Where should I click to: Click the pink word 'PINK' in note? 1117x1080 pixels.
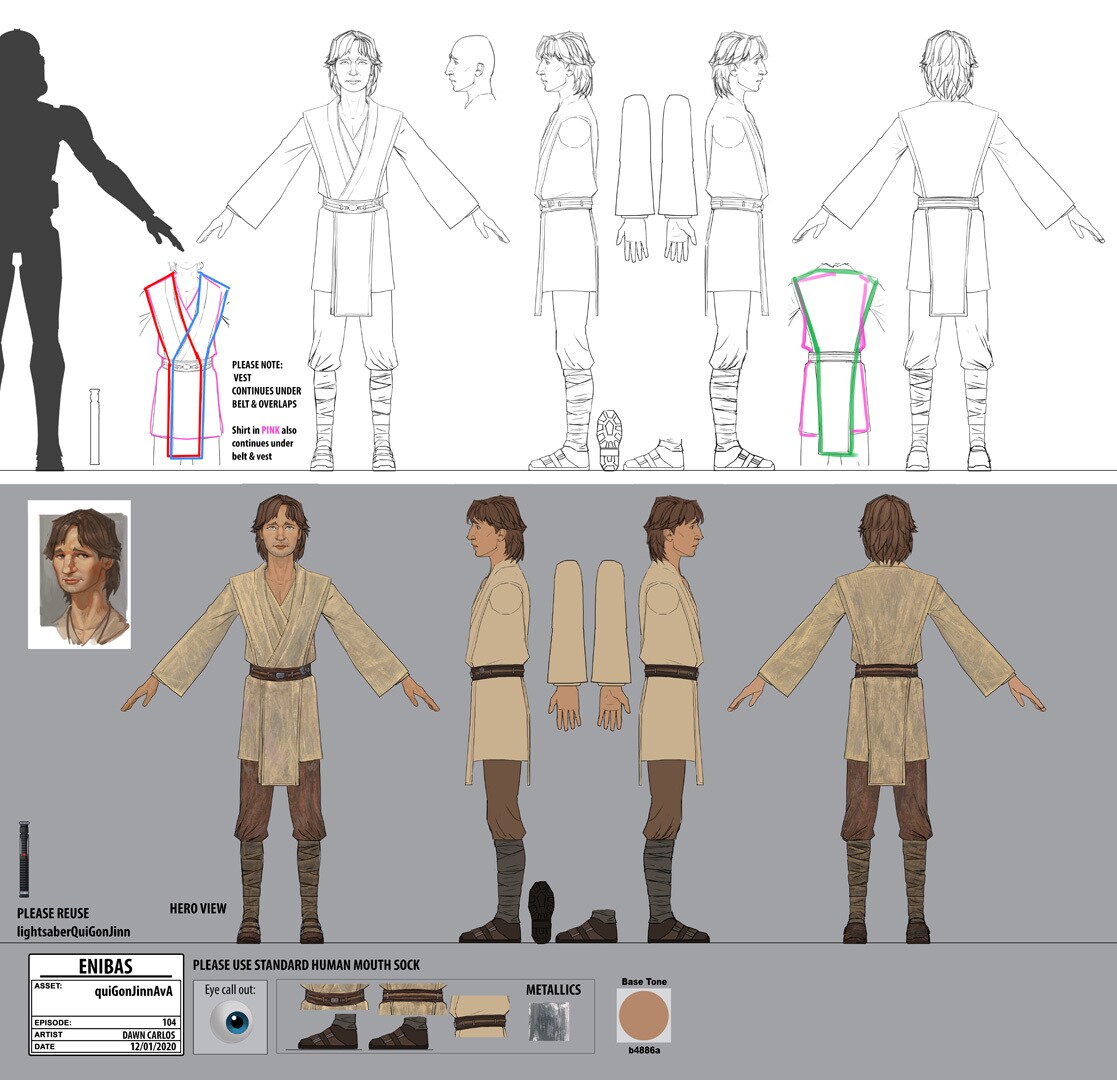pos(271,430)
